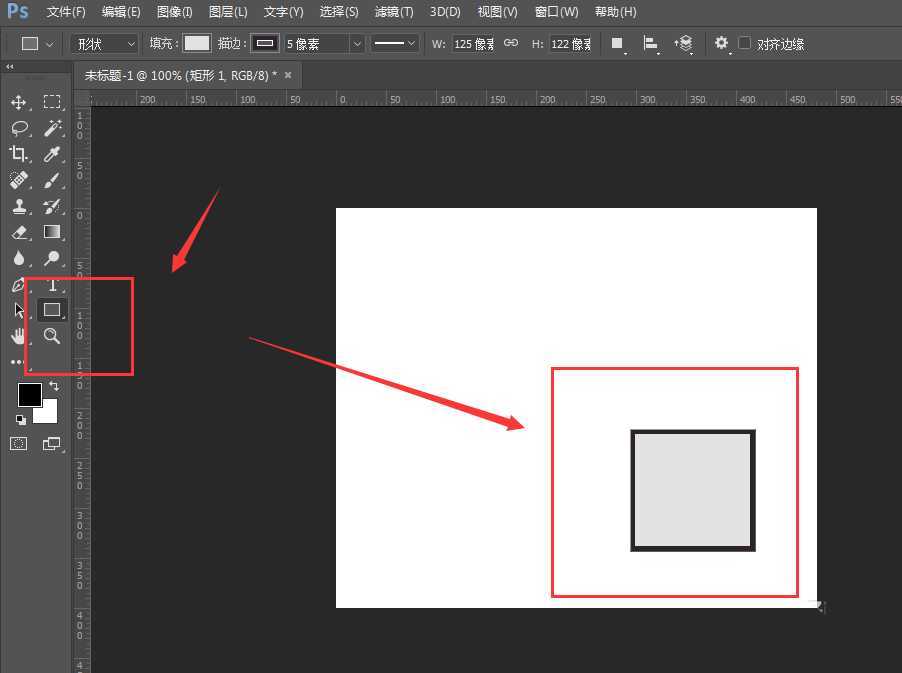The width and height of the screenshot is (902, 673).
Task: Choose the Eyedropper tool
Action: [52, 154]
